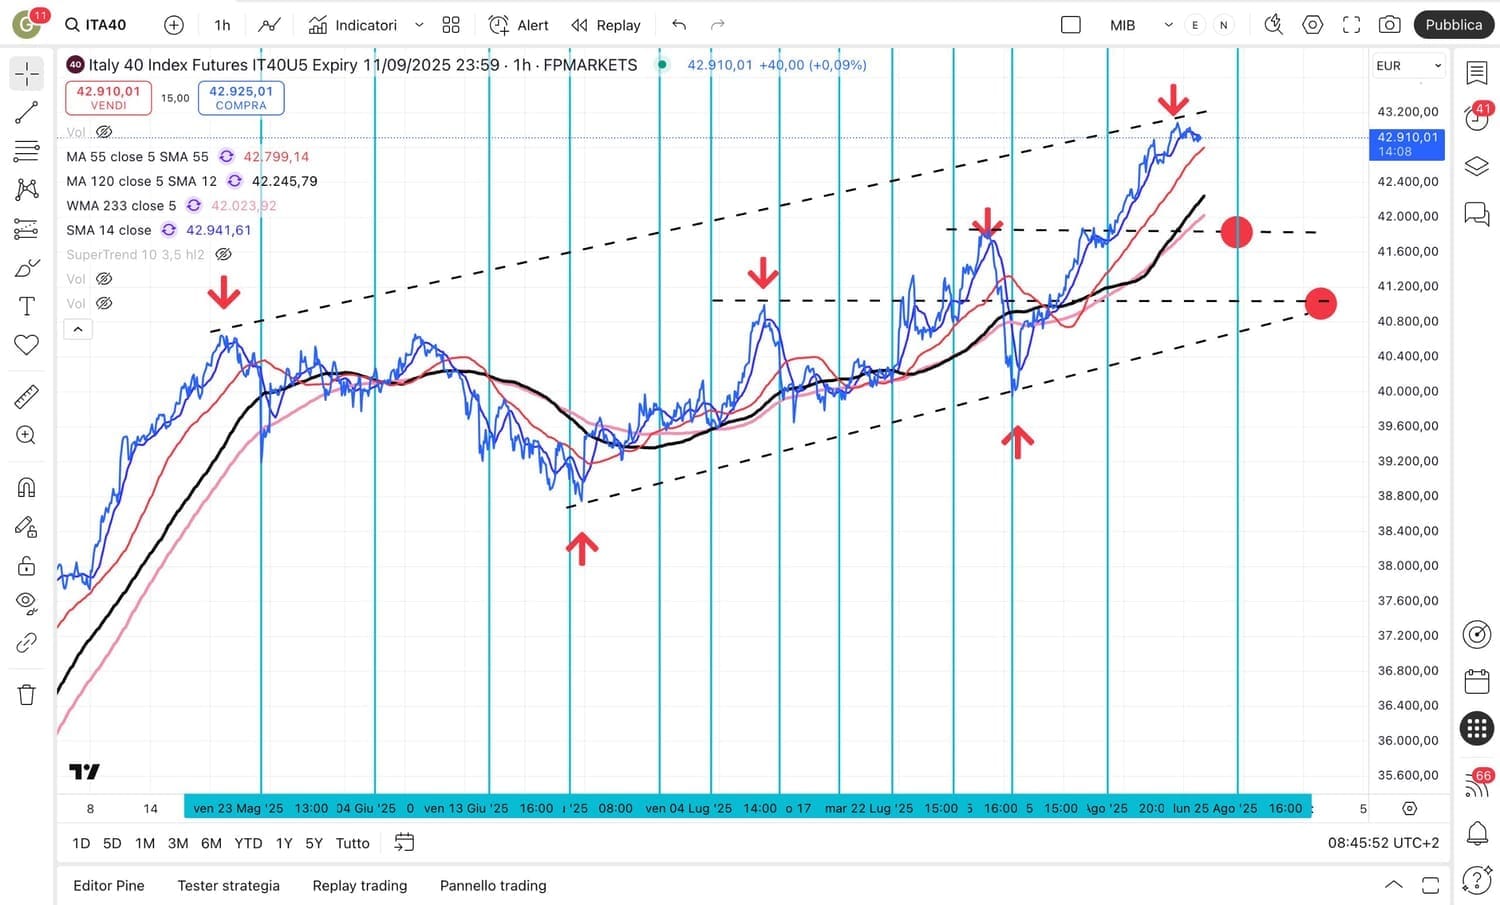Click the Pubblica button

[x=1454, y=25]
